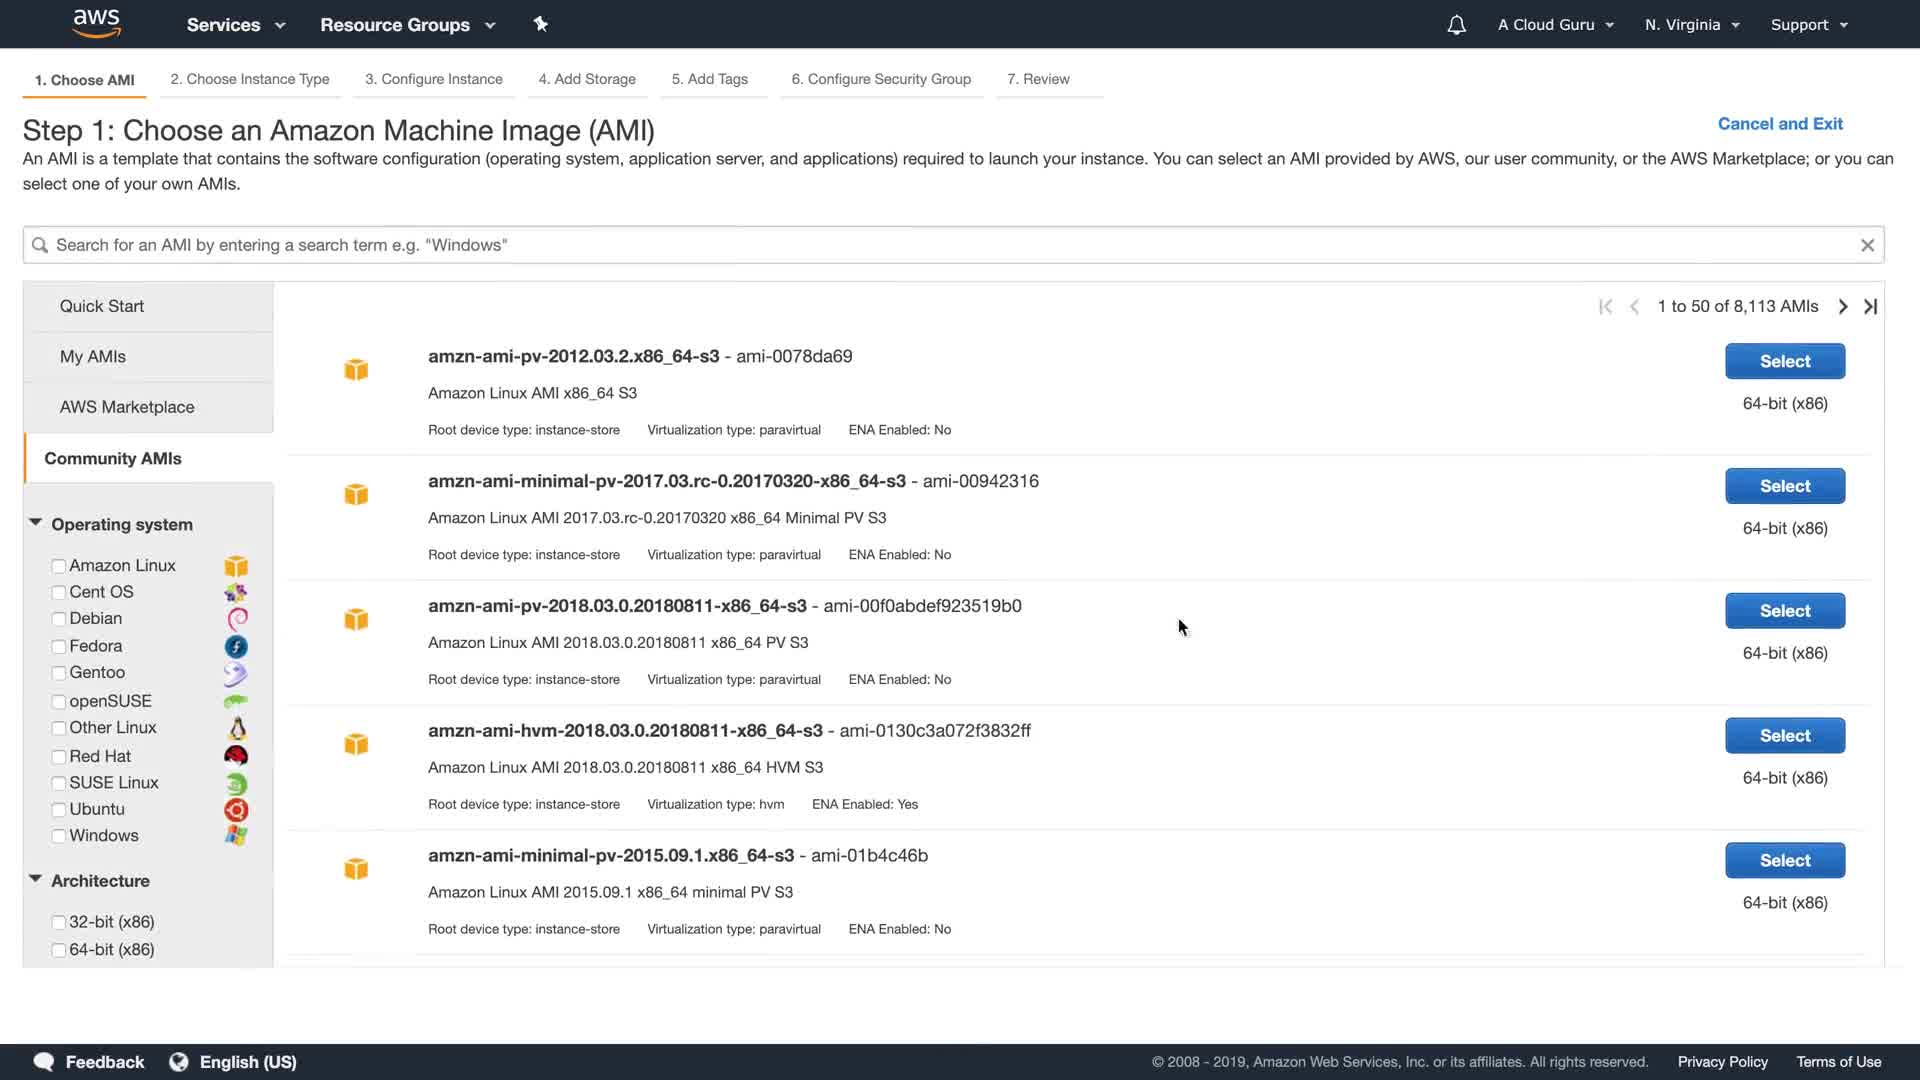1920x1080 pixels.
Task: Click the Cancel and Exit link
Action: point(1780,124)
